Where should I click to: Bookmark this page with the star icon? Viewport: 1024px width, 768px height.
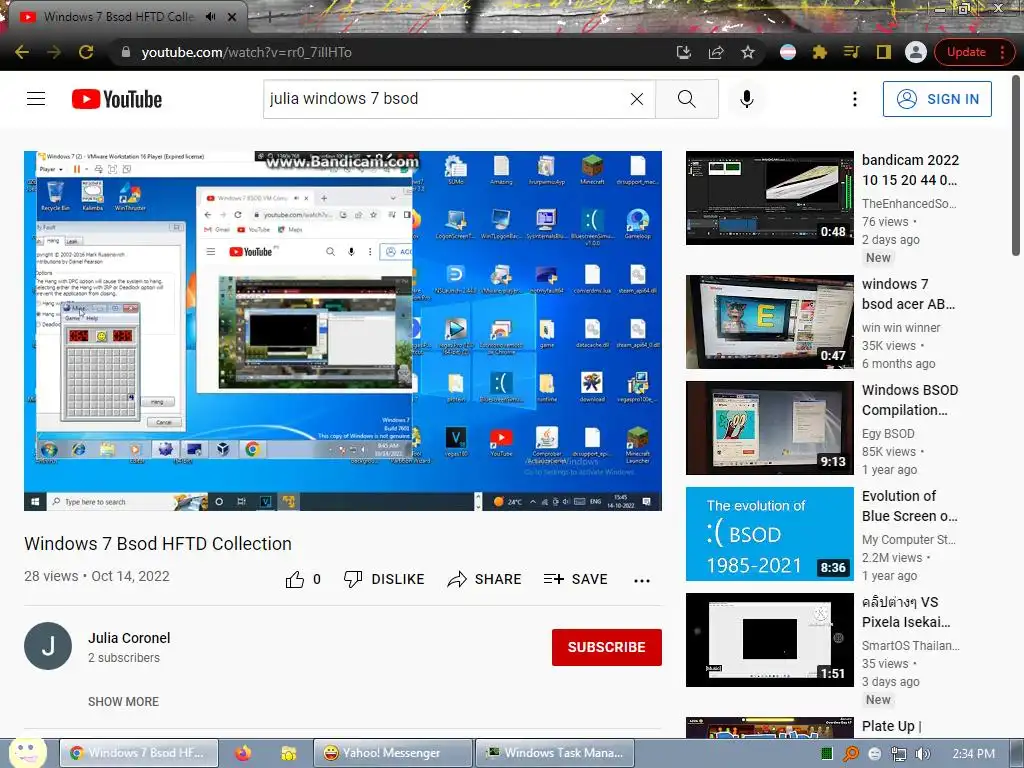click(x=748, y=52)
